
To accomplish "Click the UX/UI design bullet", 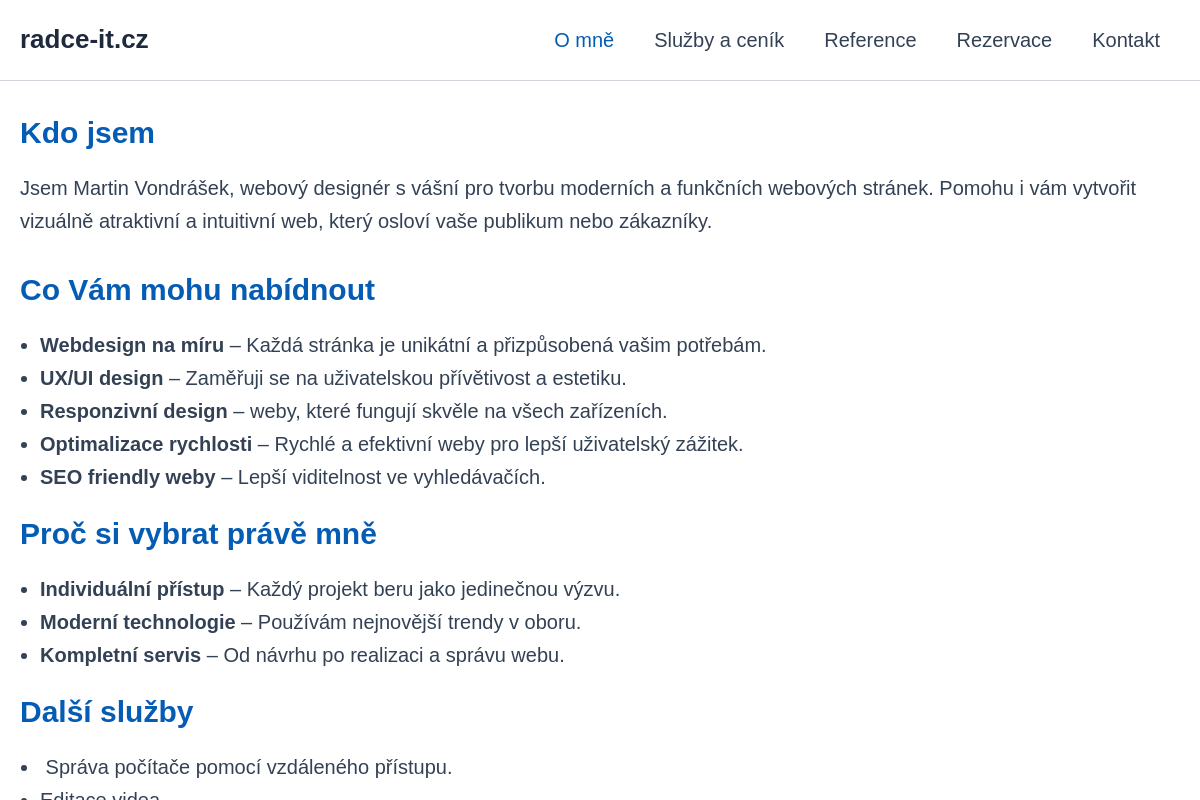I will [333, 378].
